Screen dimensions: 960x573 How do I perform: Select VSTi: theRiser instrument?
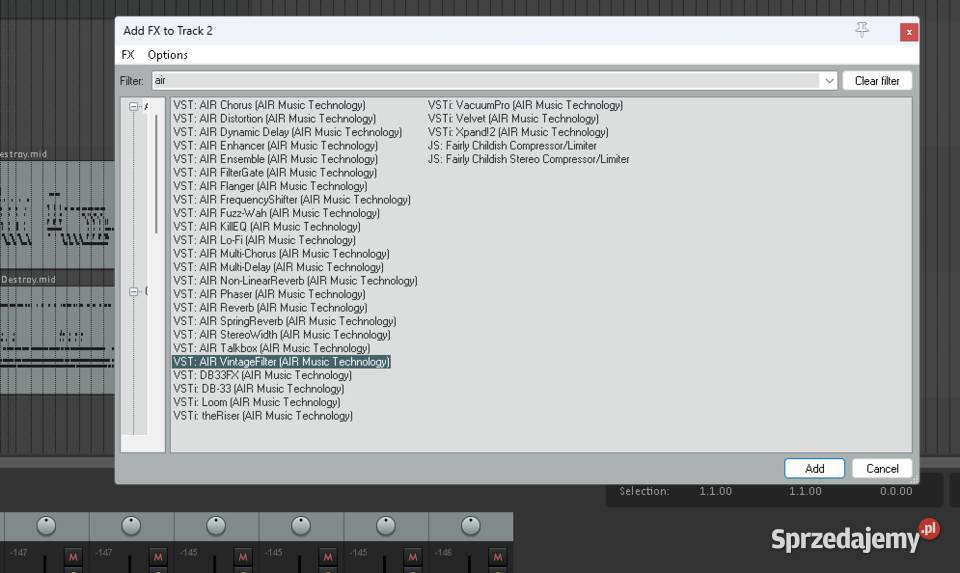pos(263,415)
